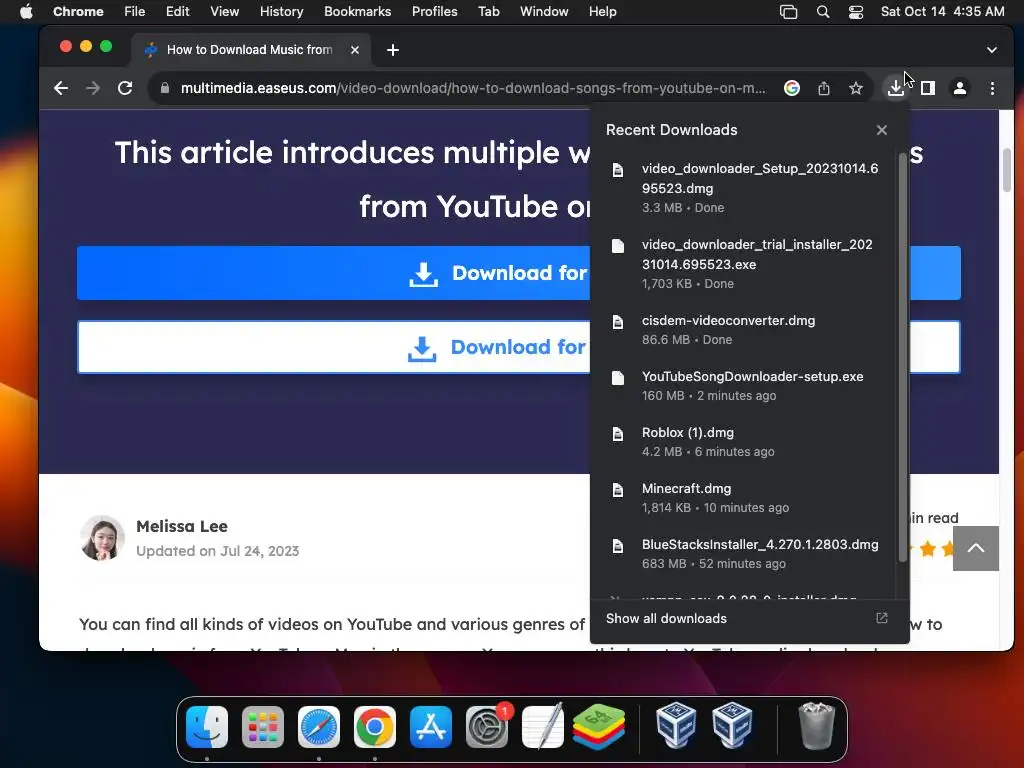Open App Store from the Dock
Image resolution: width=1024 pixels, height=768 pixels.
coord(431,727)
